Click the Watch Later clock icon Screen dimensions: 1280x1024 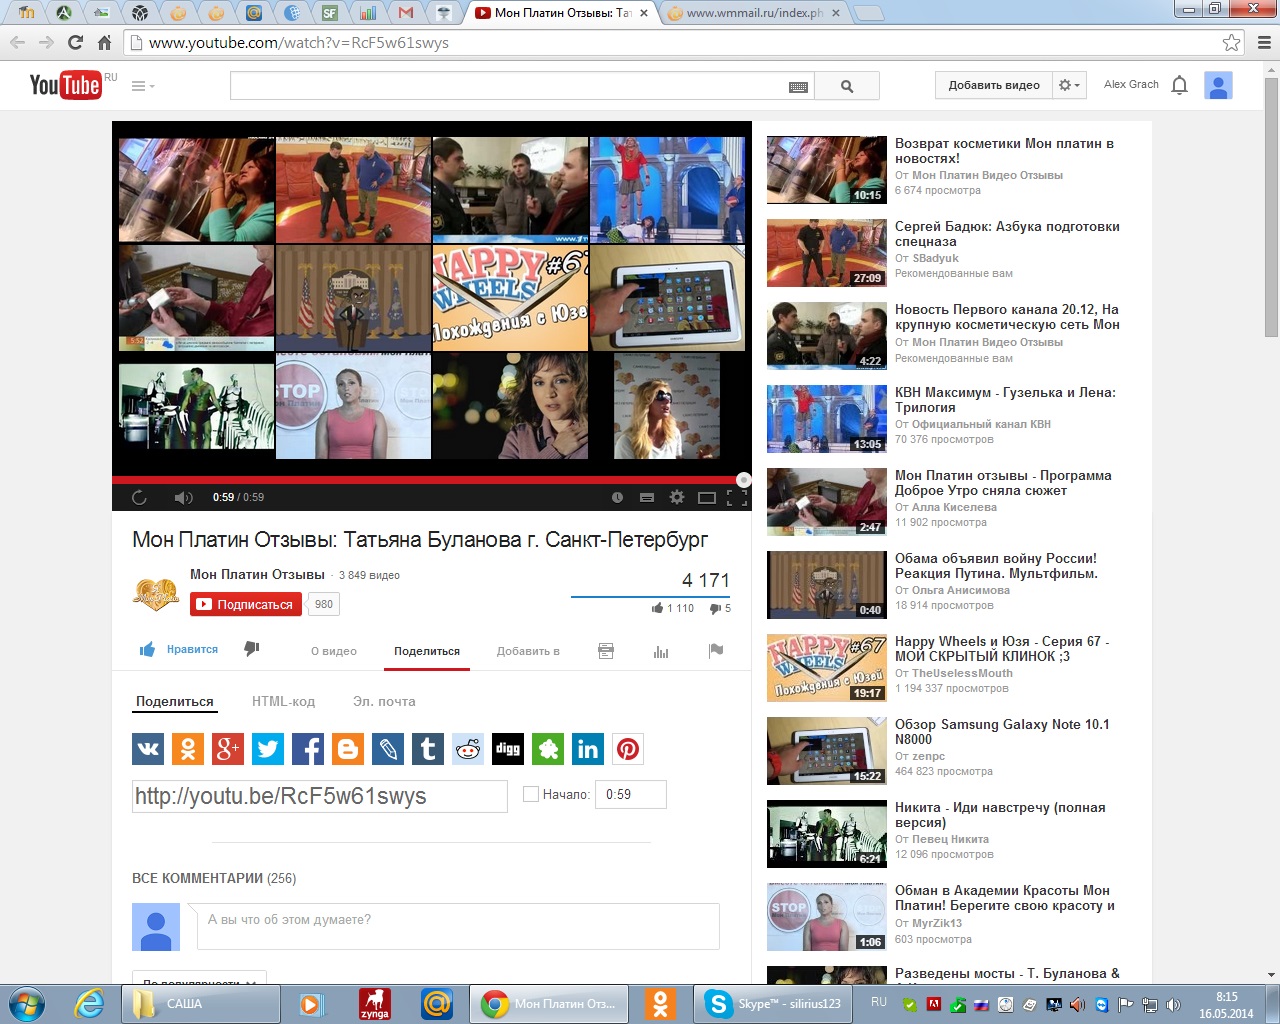coord(617,497)
